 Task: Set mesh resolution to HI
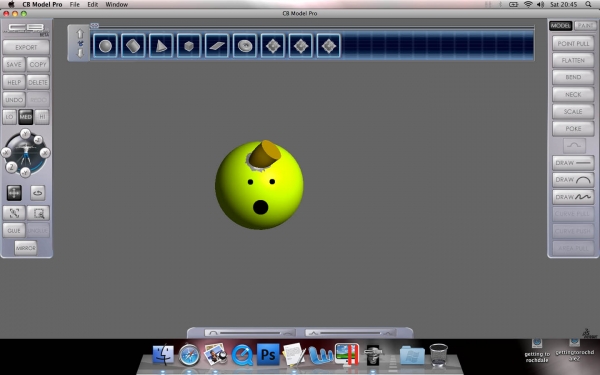point(42,117)
